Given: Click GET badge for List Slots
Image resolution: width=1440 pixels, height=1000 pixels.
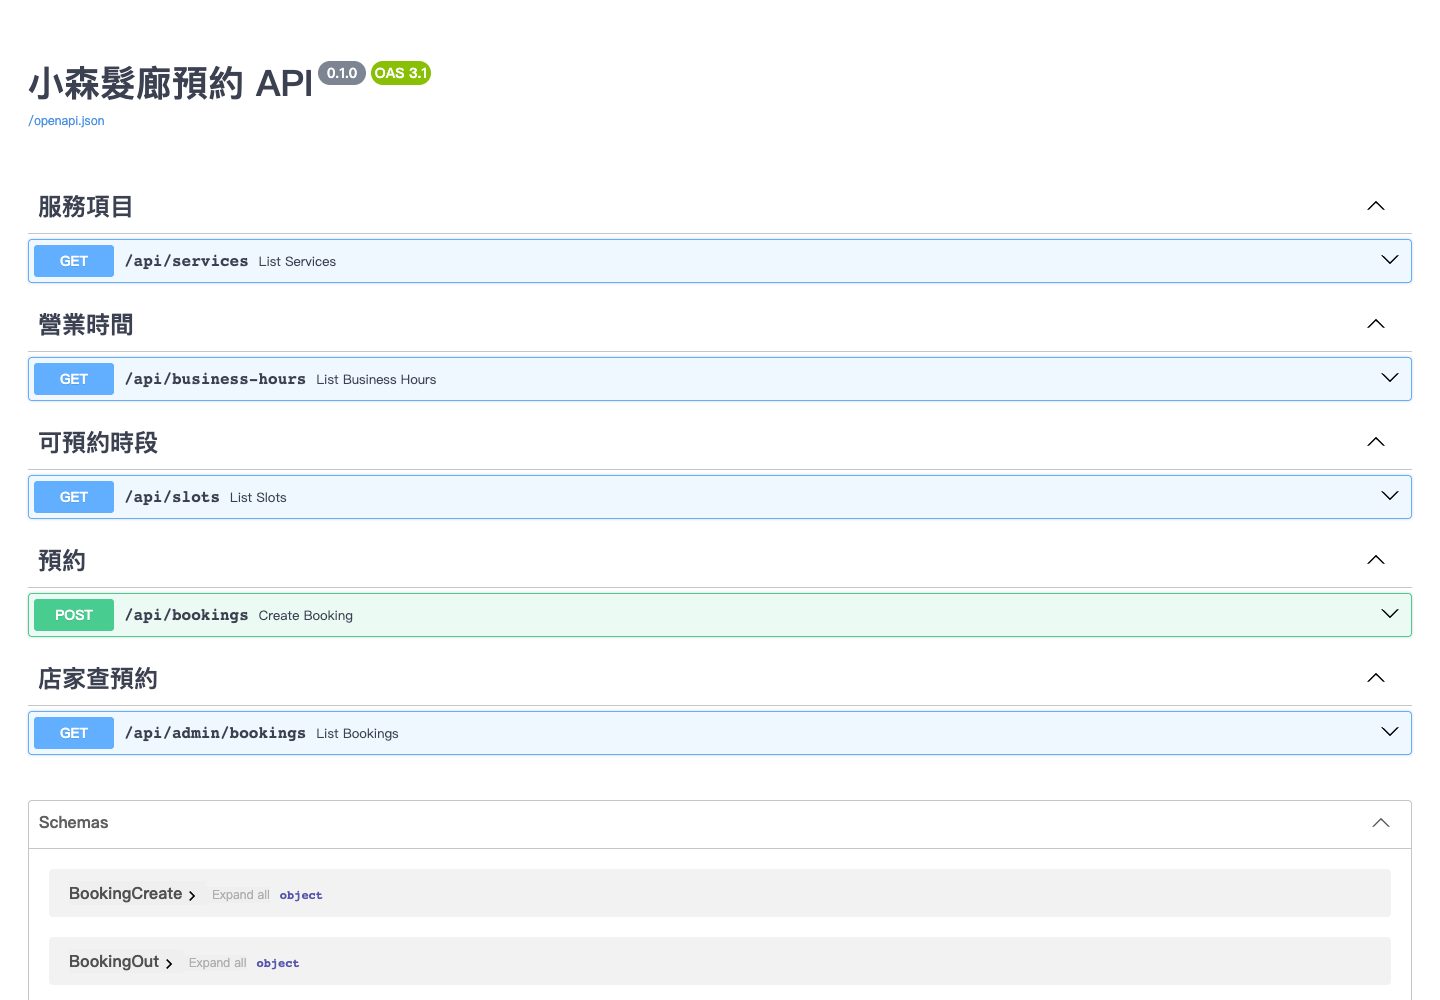Looking at the screenshot, I should click(74, 497).
